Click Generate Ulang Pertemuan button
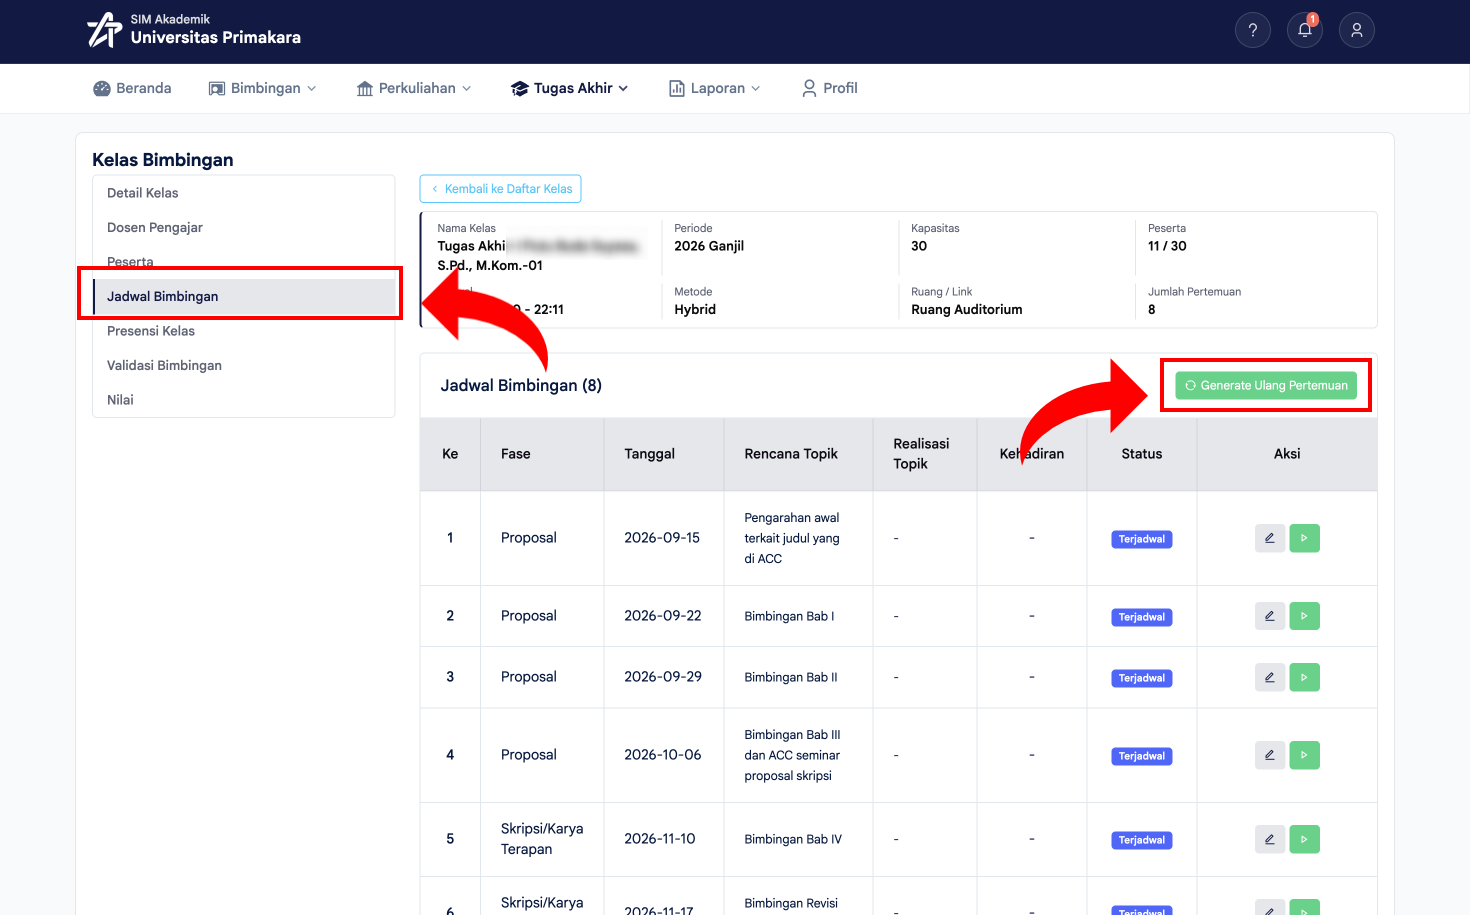 tap(1266, 385)
